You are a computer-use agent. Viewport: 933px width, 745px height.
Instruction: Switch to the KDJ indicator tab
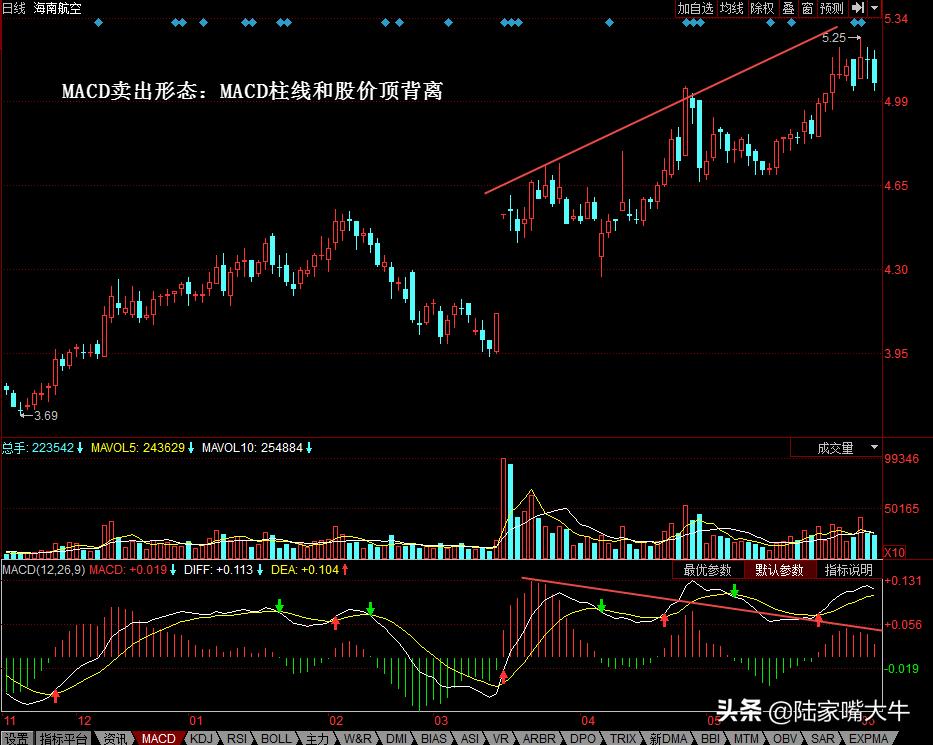(200, 738)
